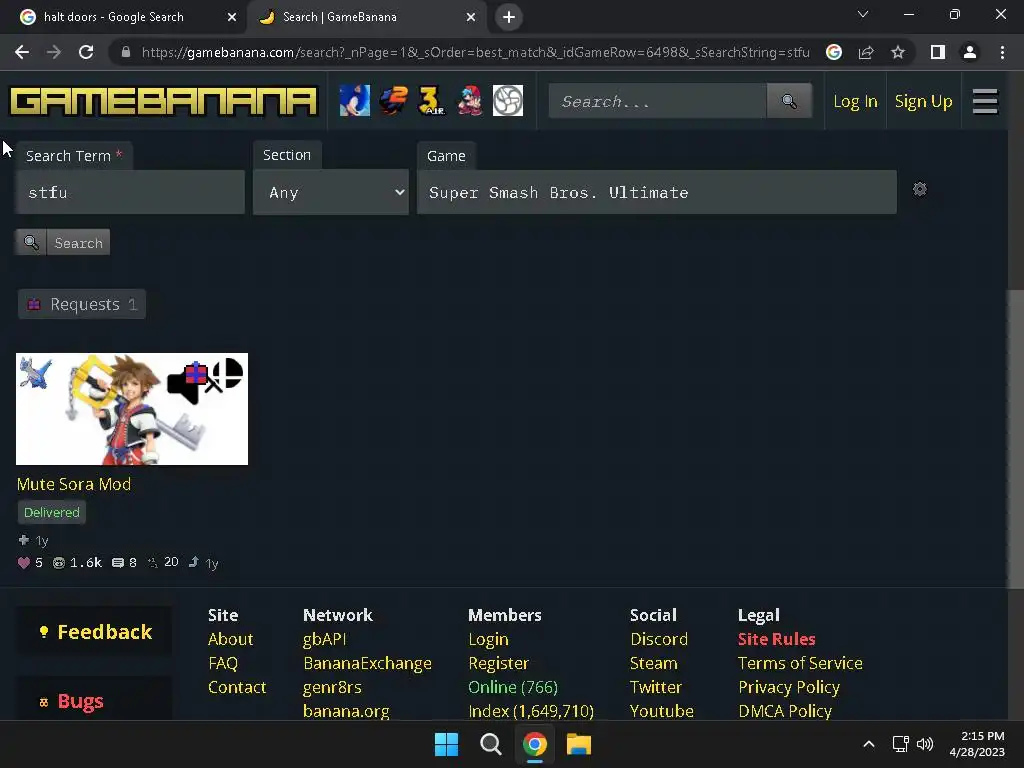
Task: Toggle the browser side panel
Action: 938,52
